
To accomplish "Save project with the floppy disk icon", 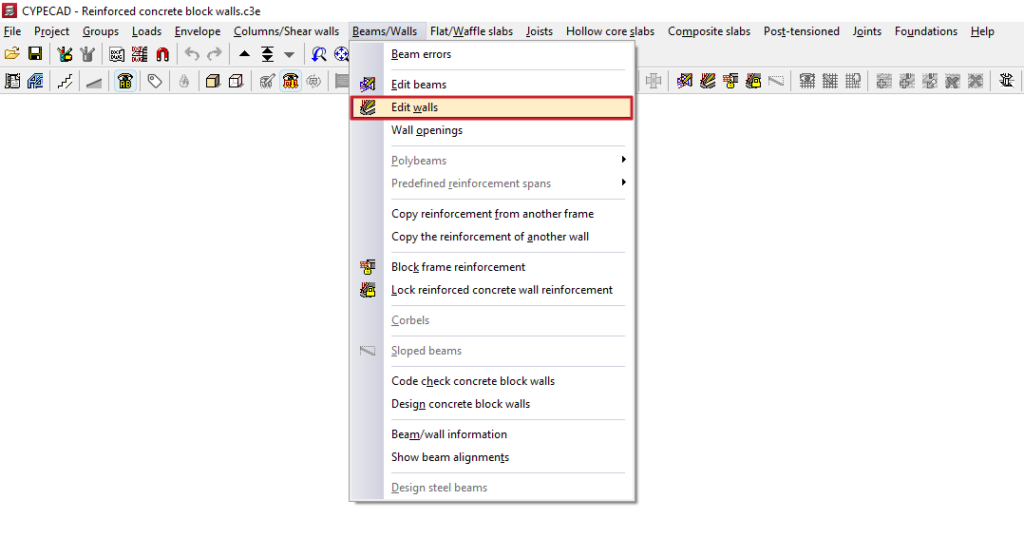I will coord(35,54).
